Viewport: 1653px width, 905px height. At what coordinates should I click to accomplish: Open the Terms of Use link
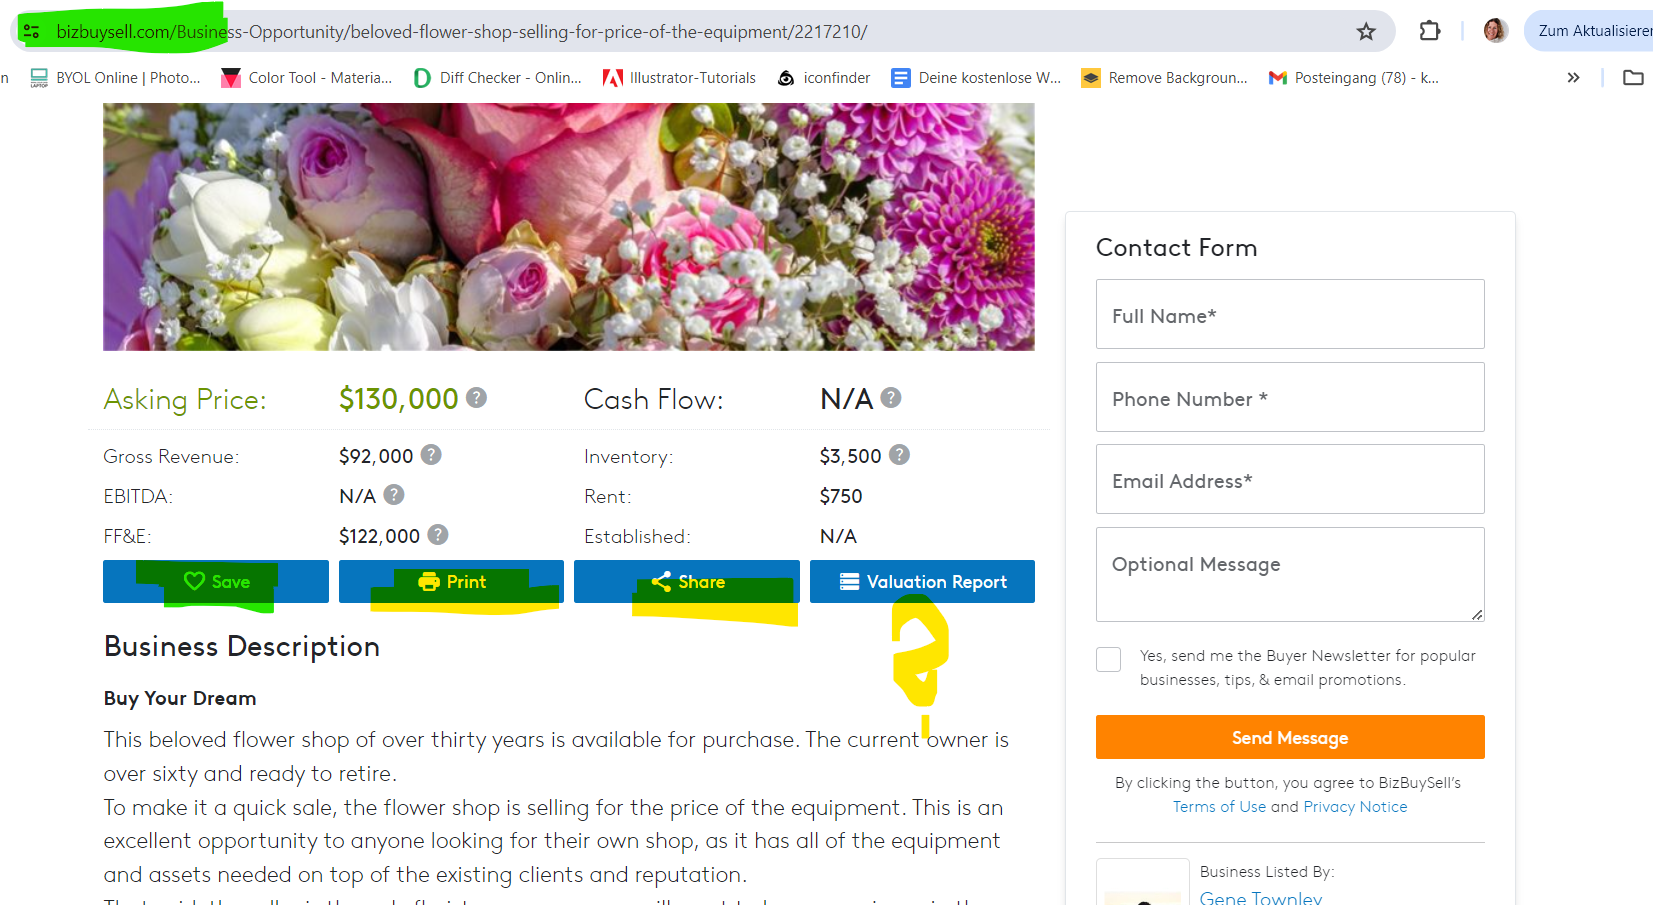(1219, 806)
